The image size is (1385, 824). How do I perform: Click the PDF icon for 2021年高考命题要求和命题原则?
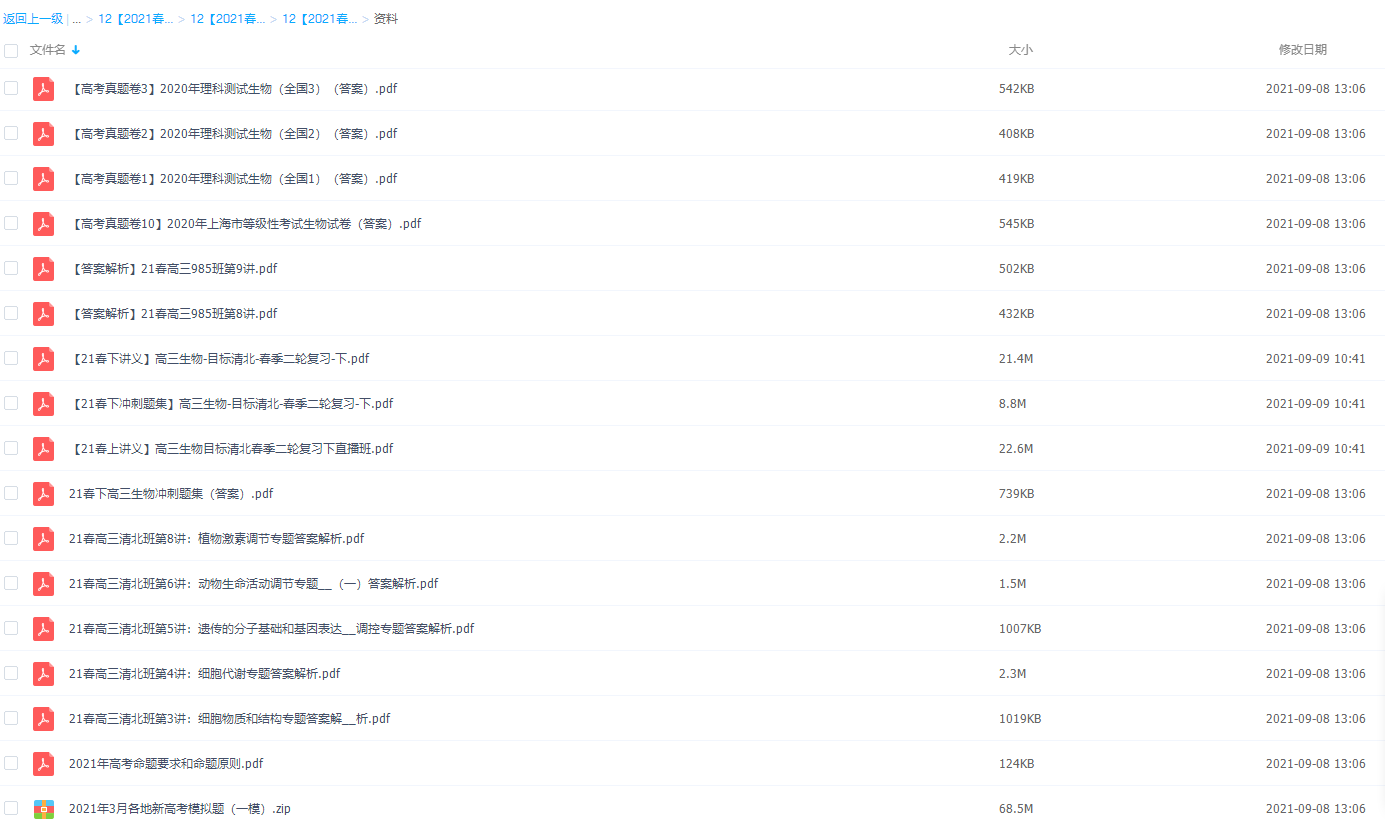(x=43, y=763)
